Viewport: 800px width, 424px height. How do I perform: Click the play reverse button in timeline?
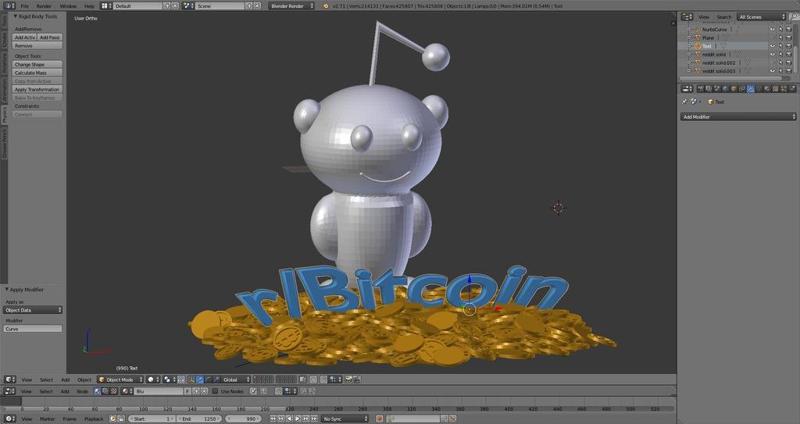click(x=289, y=418)
